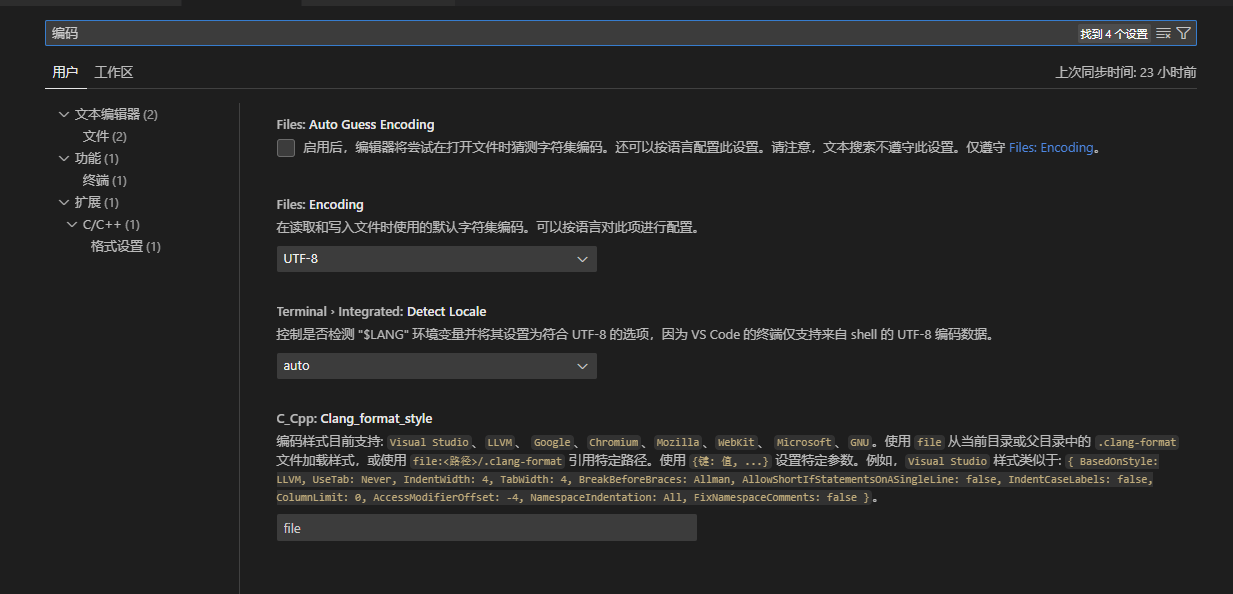Follow the Files: Encoding link
Viewport: 1233px width, 594px height.
(1051, 147)
